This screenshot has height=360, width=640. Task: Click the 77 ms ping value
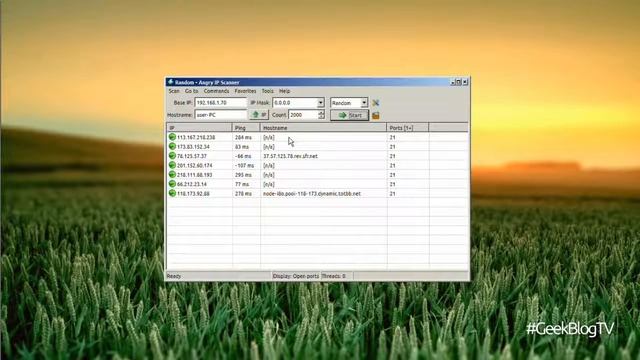[x=242, y=184]
